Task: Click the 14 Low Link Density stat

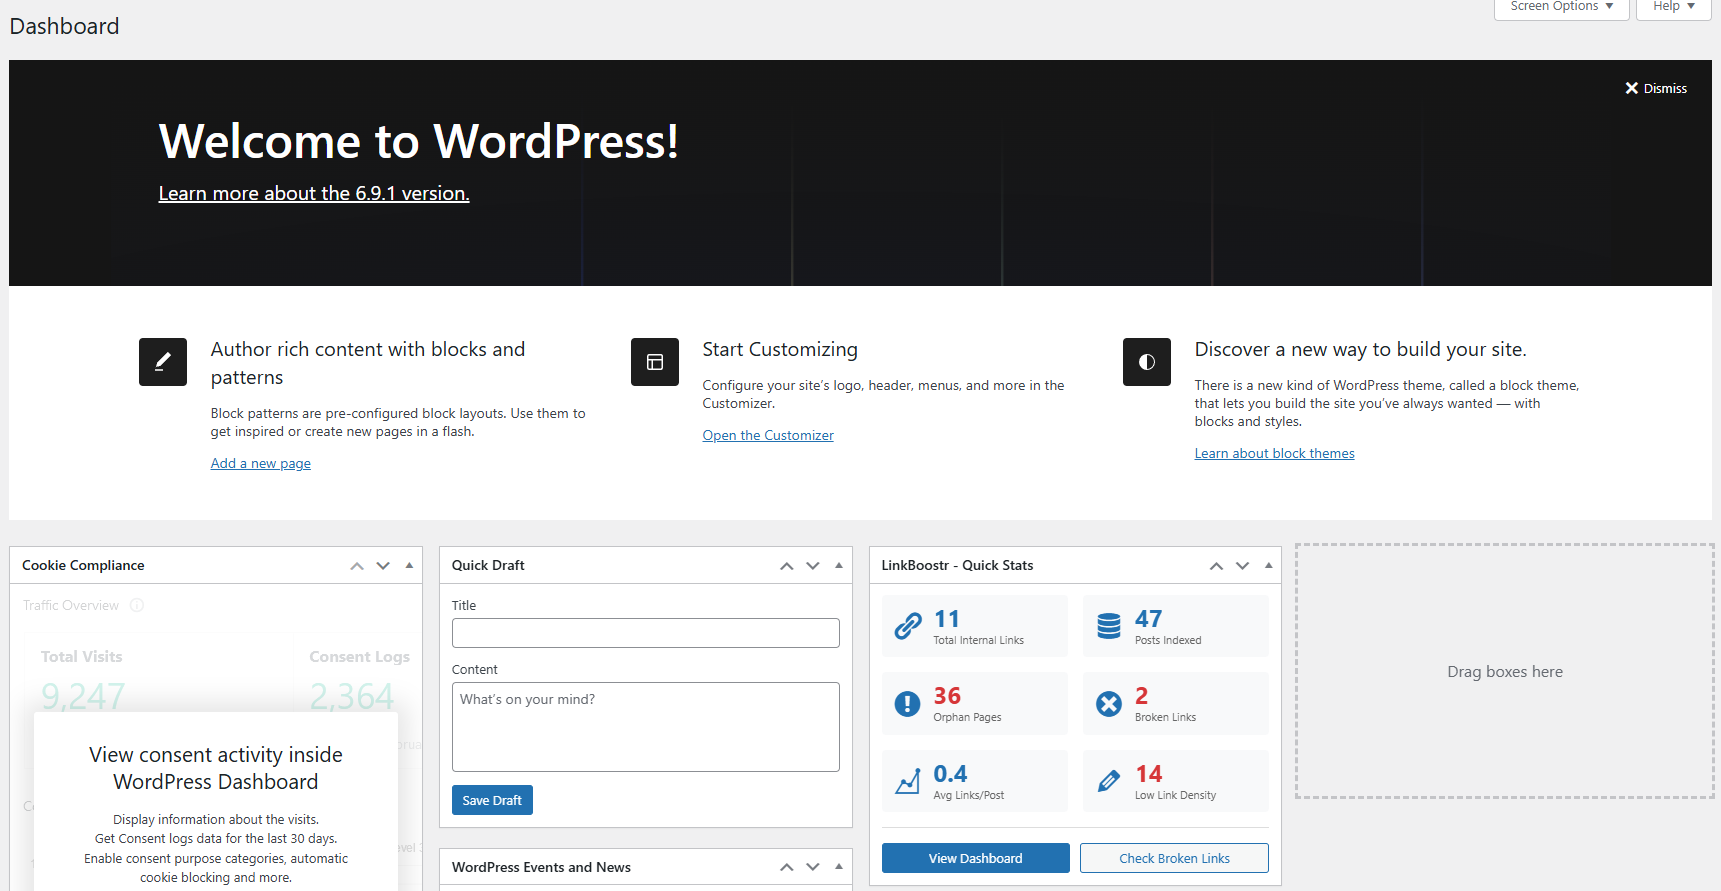Action: pyautogui.click(x=1175, y=781)
